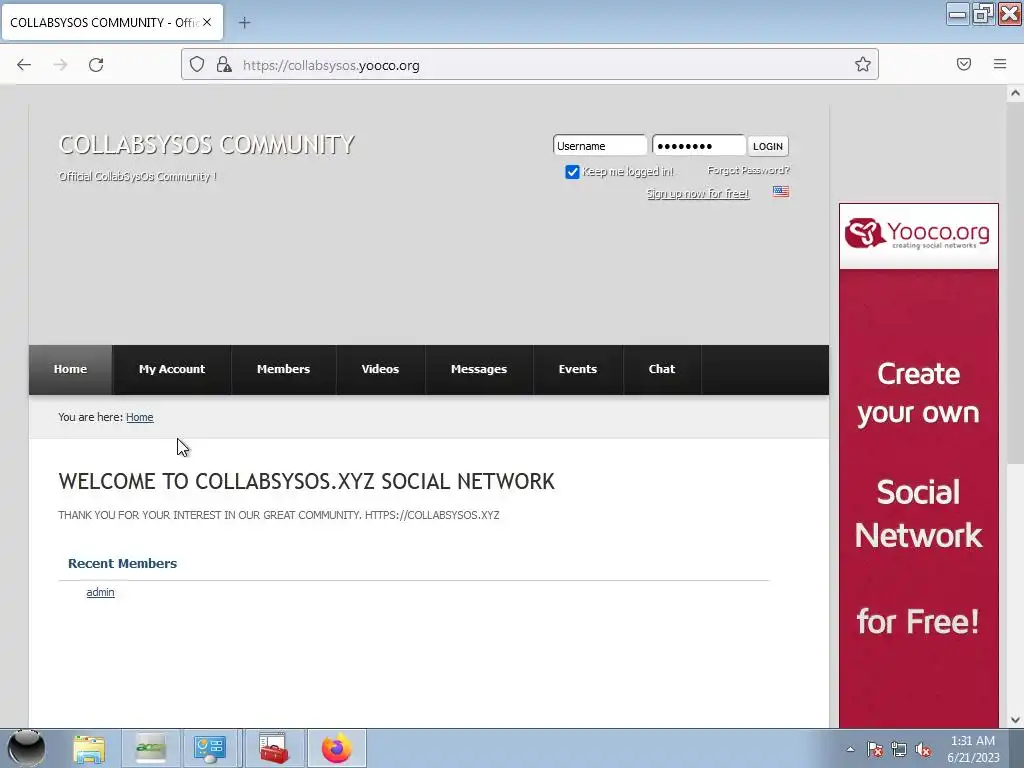Click the password input field

[699, 146]
